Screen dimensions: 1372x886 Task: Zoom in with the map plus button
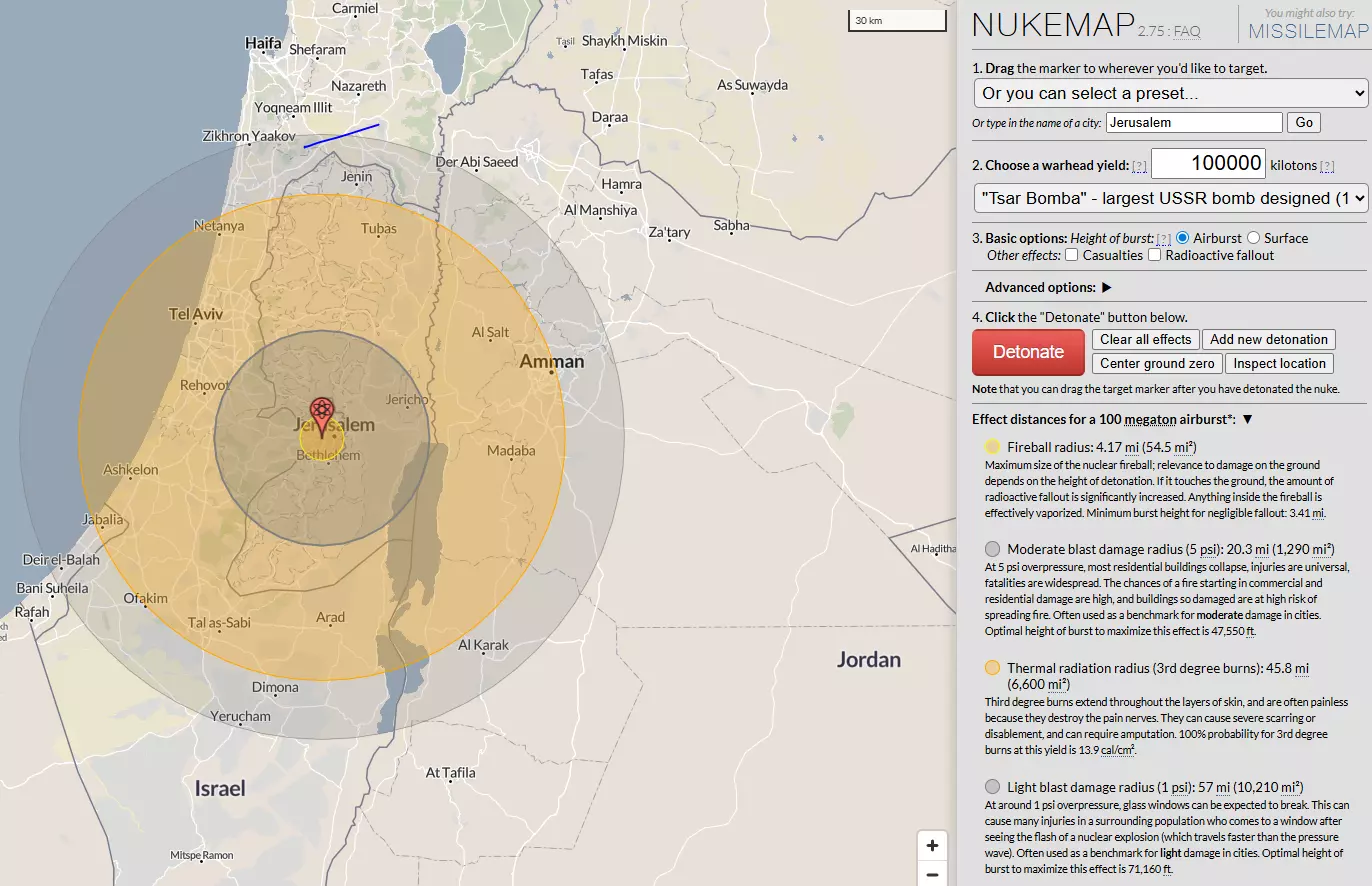(932, 846)
